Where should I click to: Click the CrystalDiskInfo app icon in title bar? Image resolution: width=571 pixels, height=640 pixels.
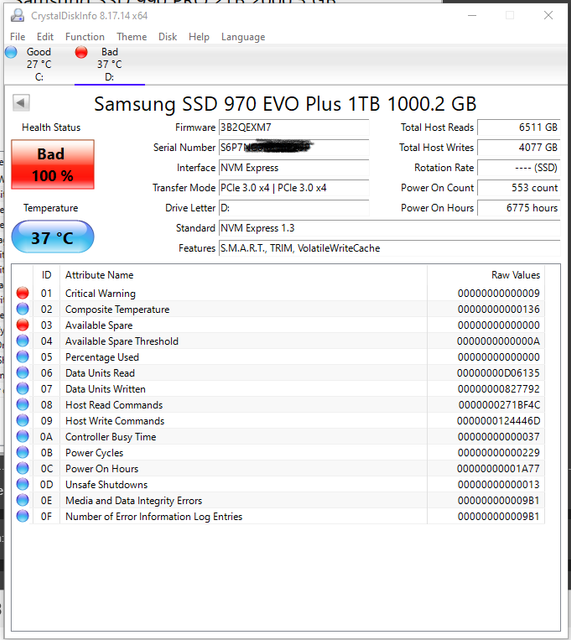pos(18,16)
